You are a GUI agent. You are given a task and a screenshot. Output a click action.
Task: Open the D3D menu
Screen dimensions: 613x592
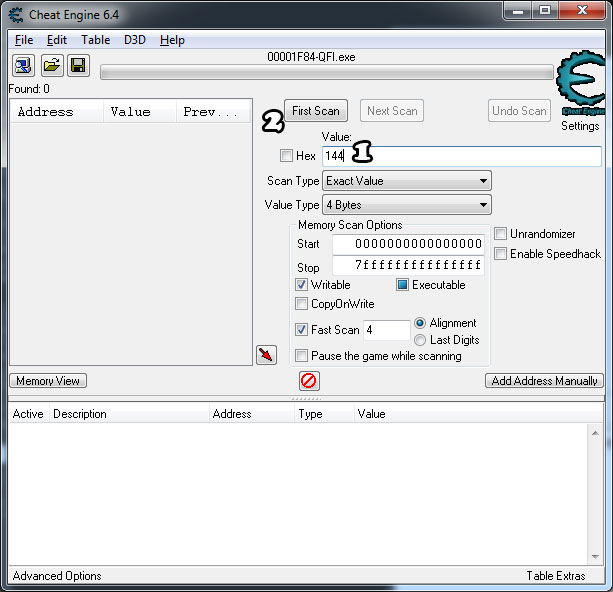pyautogui.click(x=134, y=40)
